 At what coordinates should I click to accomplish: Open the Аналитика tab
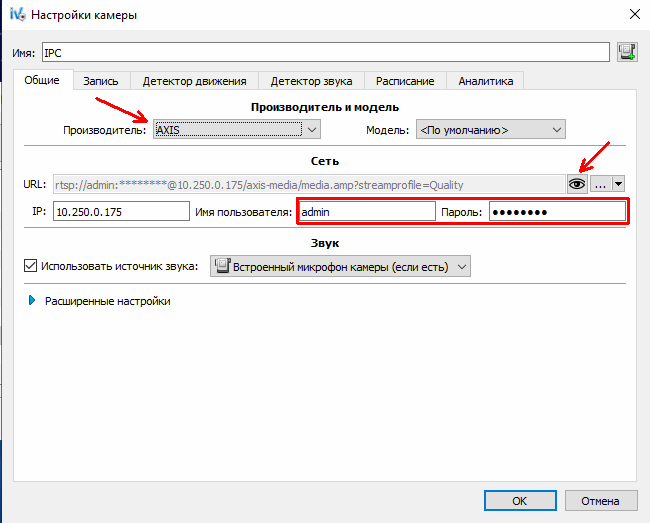pyautogui.click(x=485, y=81)
